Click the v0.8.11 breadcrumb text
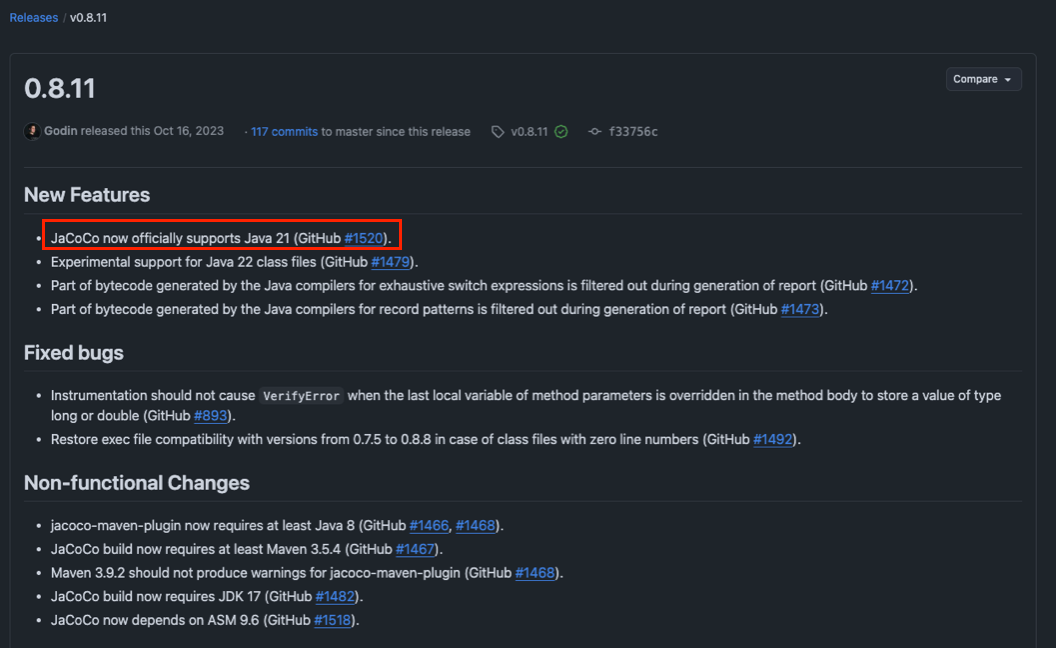The width and height of the screenshot is (1056, 648). click(x=88, y=18)
